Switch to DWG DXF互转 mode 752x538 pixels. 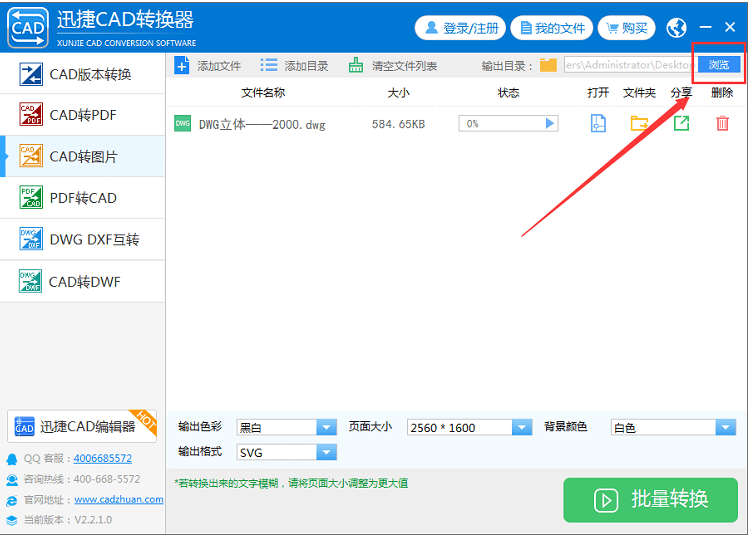pyautogui.click(x=82, y=240)
